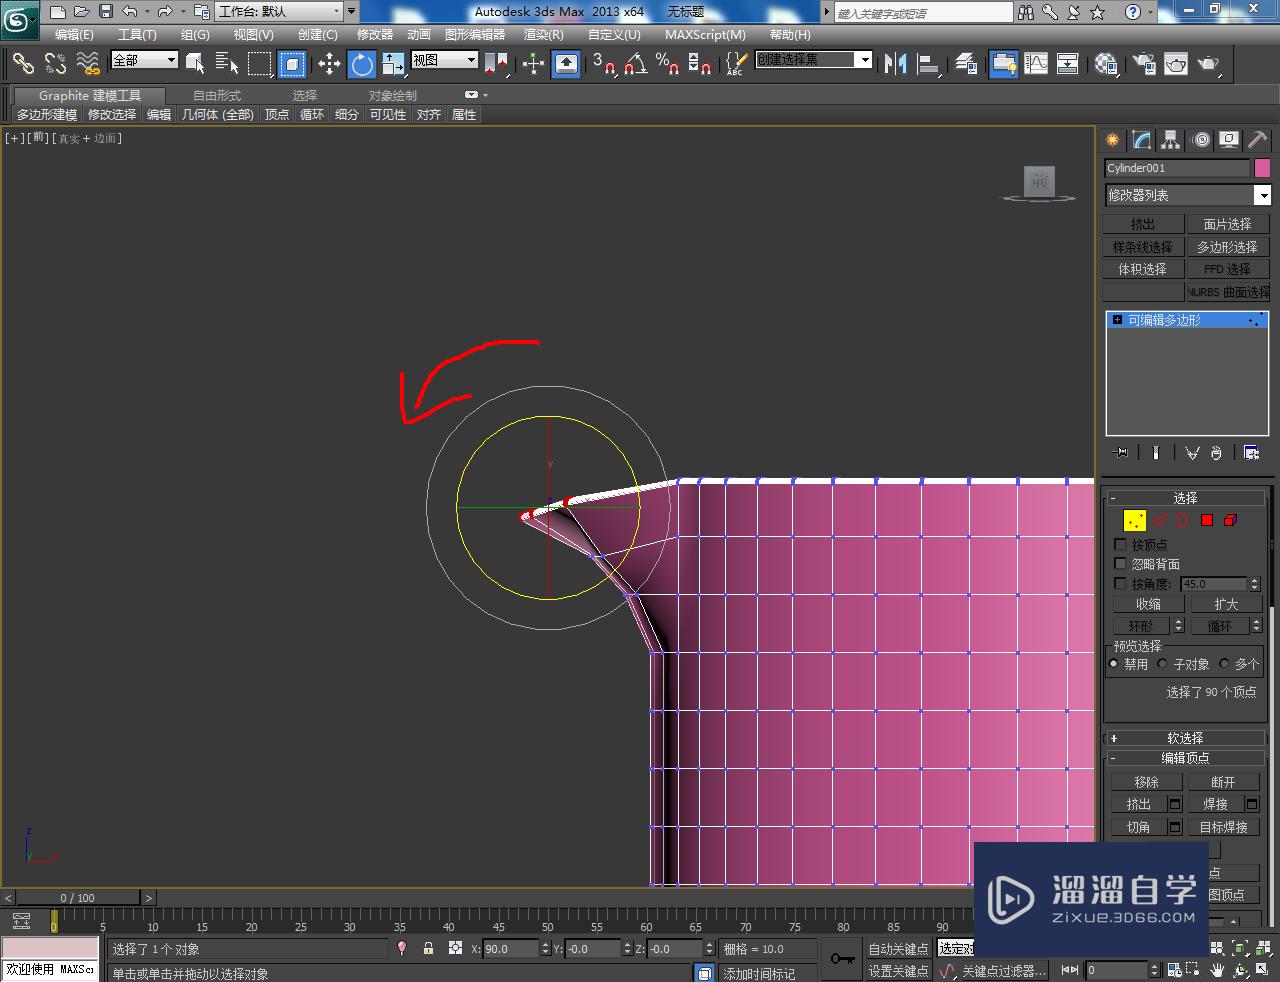Enable the 按顶点 checkbox
The width and height of the screenshot is (1280, 982).
tap(1120, 545)
